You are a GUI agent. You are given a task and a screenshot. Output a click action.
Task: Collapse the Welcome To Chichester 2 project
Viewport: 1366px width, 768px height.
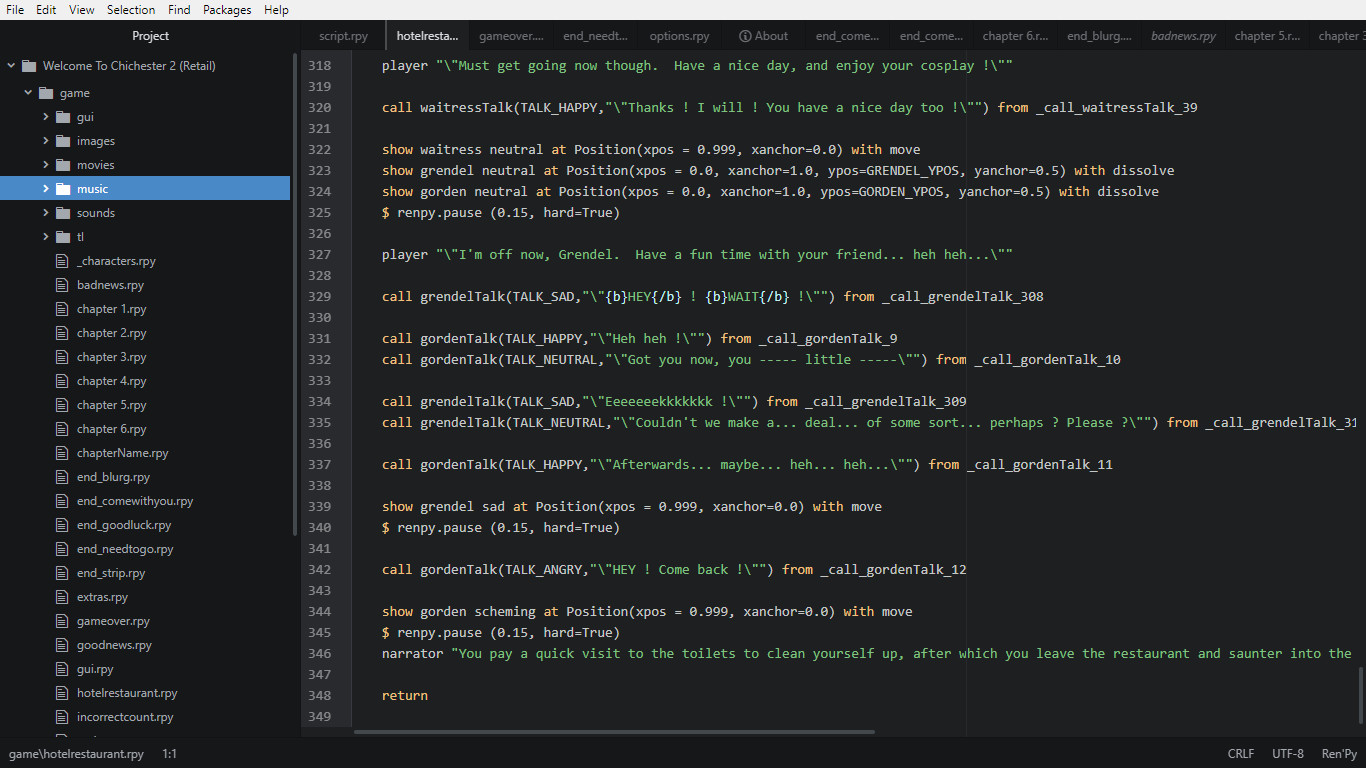(x=12, y=65)
